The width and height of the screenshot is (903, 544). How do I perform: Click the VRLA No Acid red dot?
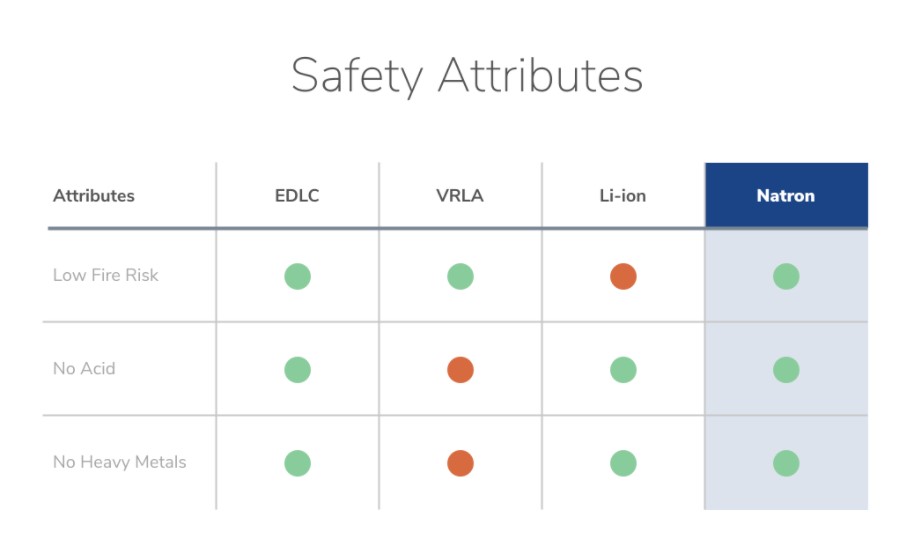coord(460,370)
